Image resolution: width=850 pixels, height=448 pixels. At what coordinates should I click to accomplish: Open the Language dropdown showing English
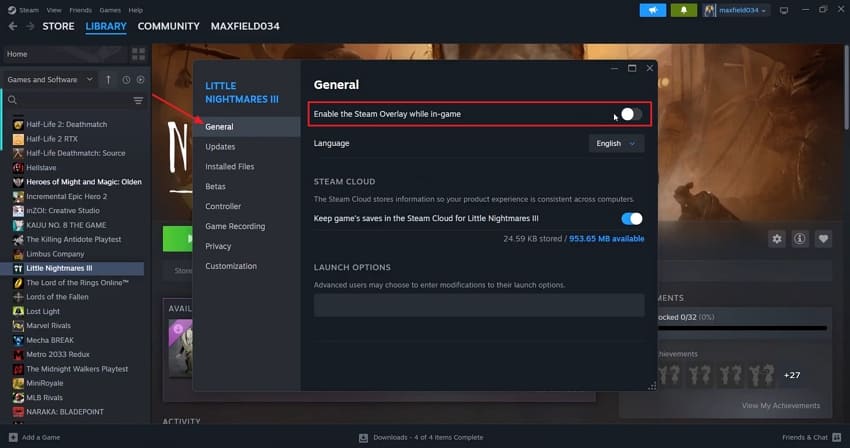616,143
